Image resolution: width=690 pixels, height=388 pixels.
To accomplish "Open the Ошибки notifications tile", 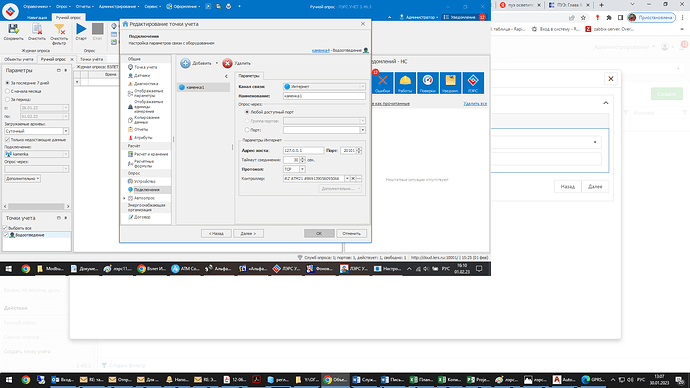I will coord(382,83).
